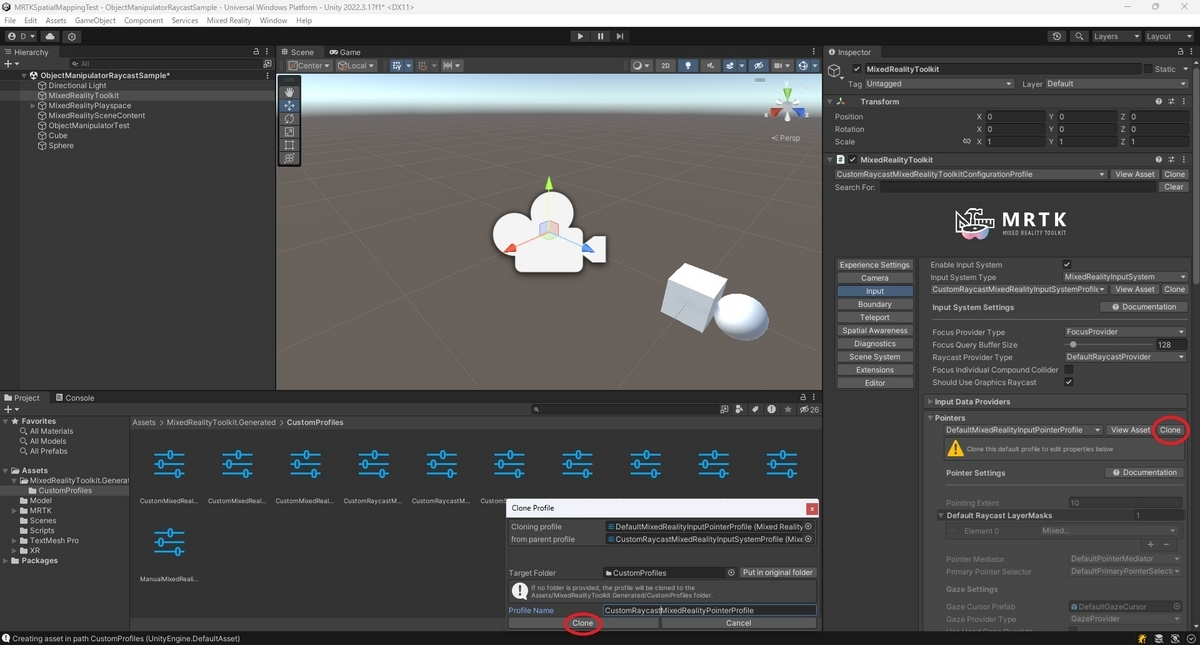Open the Local handle rotation dropdown
The width and height of the screenshot is (1200, 645).
356,66
